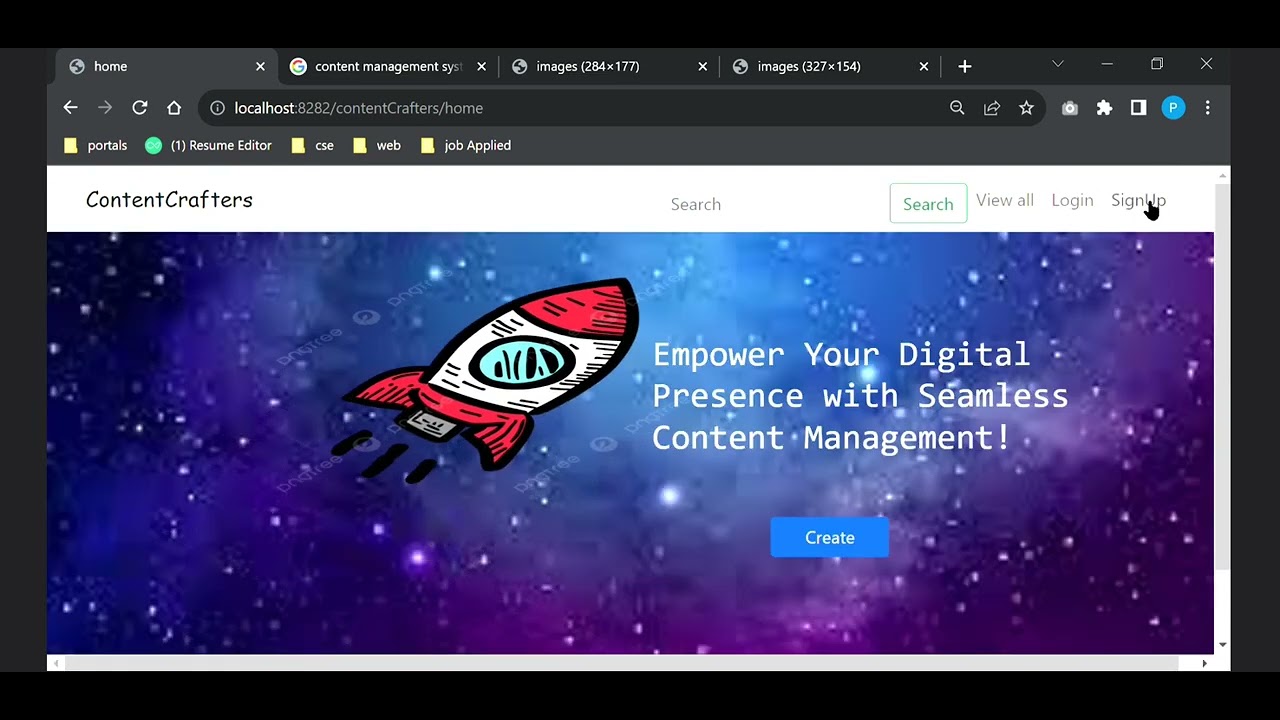Image resolution: width=1280 pixels, height=720 pixels.
Task: Click the share page icon
Action: tap(992, 108)
